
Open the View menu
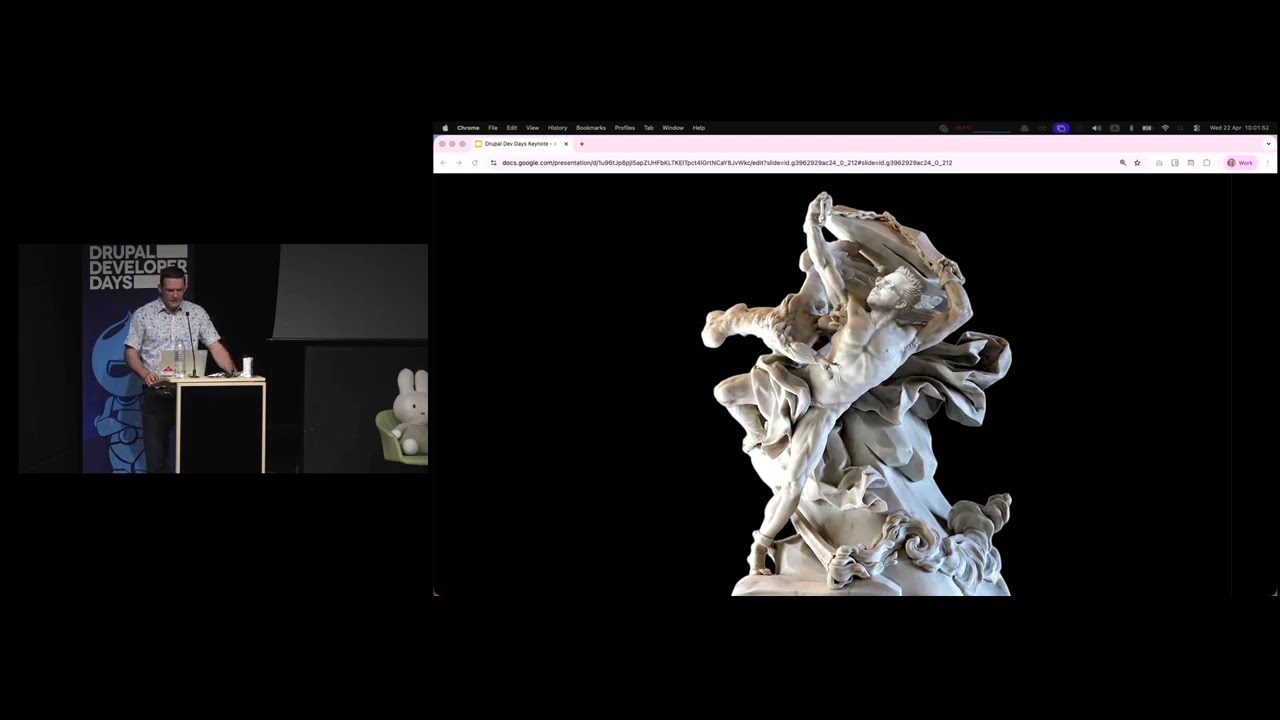[532, 128]
